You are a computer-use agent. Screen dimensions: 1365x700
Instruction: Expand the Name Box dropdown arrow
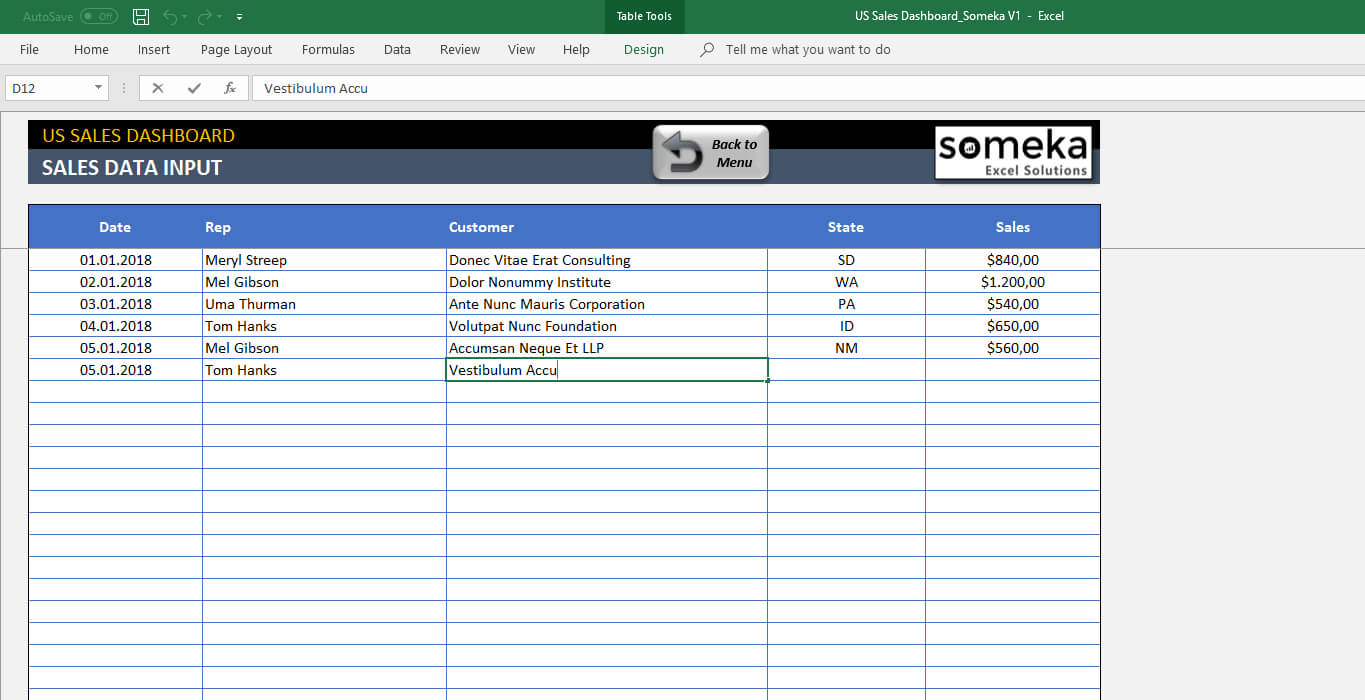[98, 88]
